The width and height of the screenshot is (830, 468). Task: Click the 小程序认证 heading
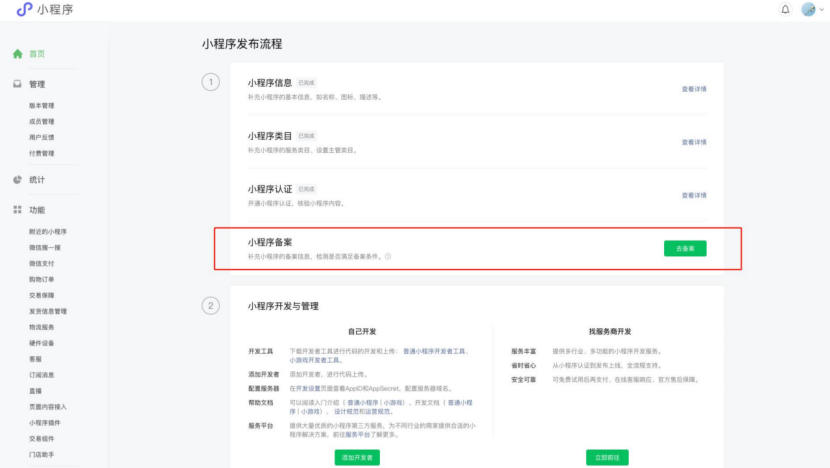click(270, 189)
